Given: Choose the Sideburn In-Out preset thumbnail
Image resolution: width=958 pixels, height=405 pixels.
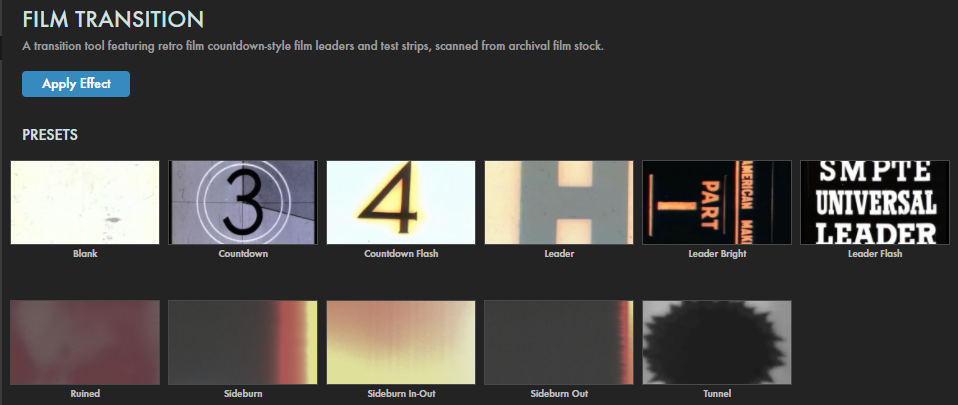Looking at the screenshot, I should tap(401, 342).
